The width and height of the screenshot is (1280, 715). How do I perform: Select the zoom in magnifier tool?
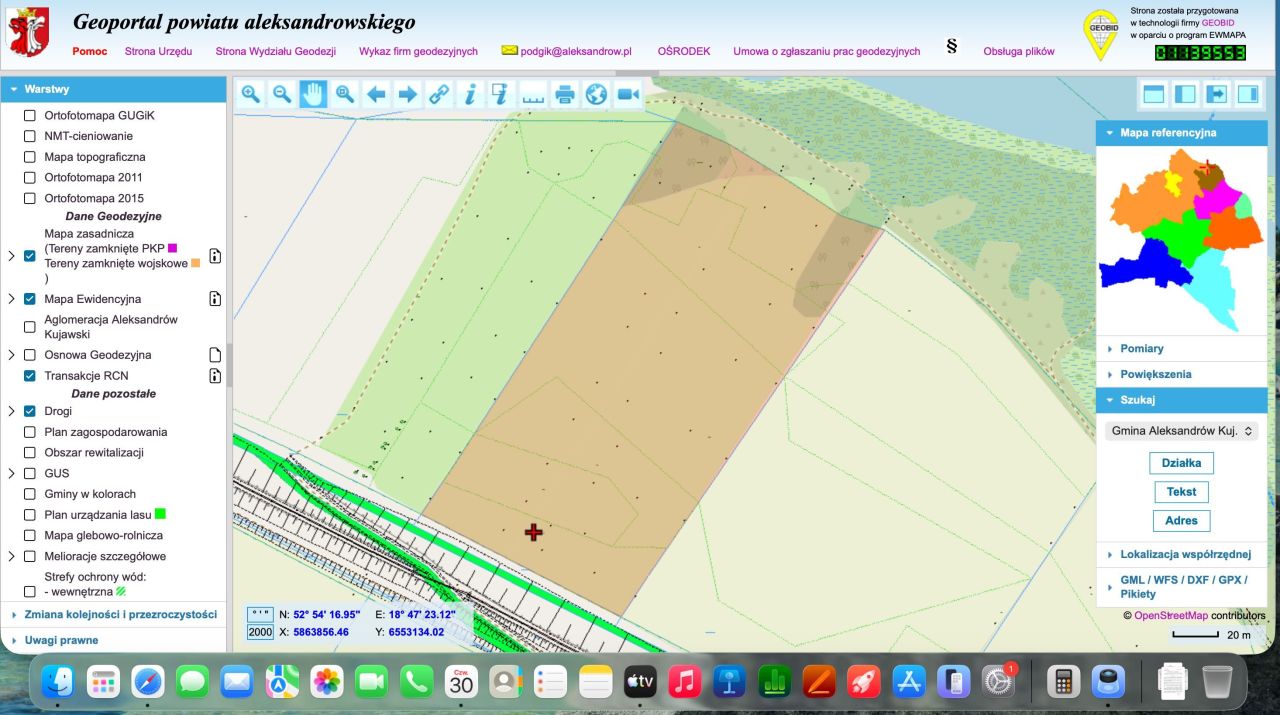pos(251,94)
